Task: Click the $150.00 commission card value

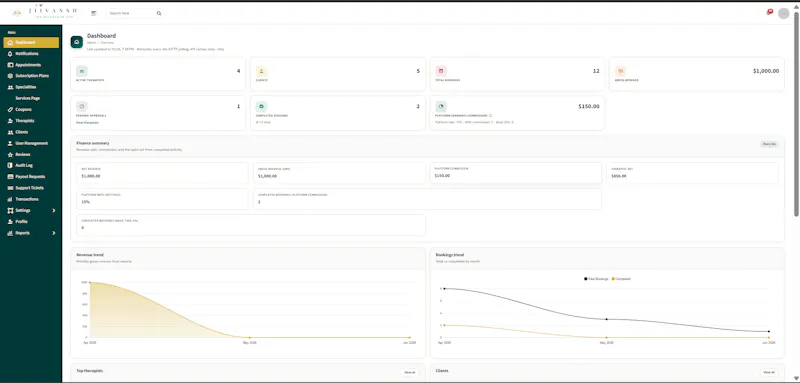Action: coord(589,107)
